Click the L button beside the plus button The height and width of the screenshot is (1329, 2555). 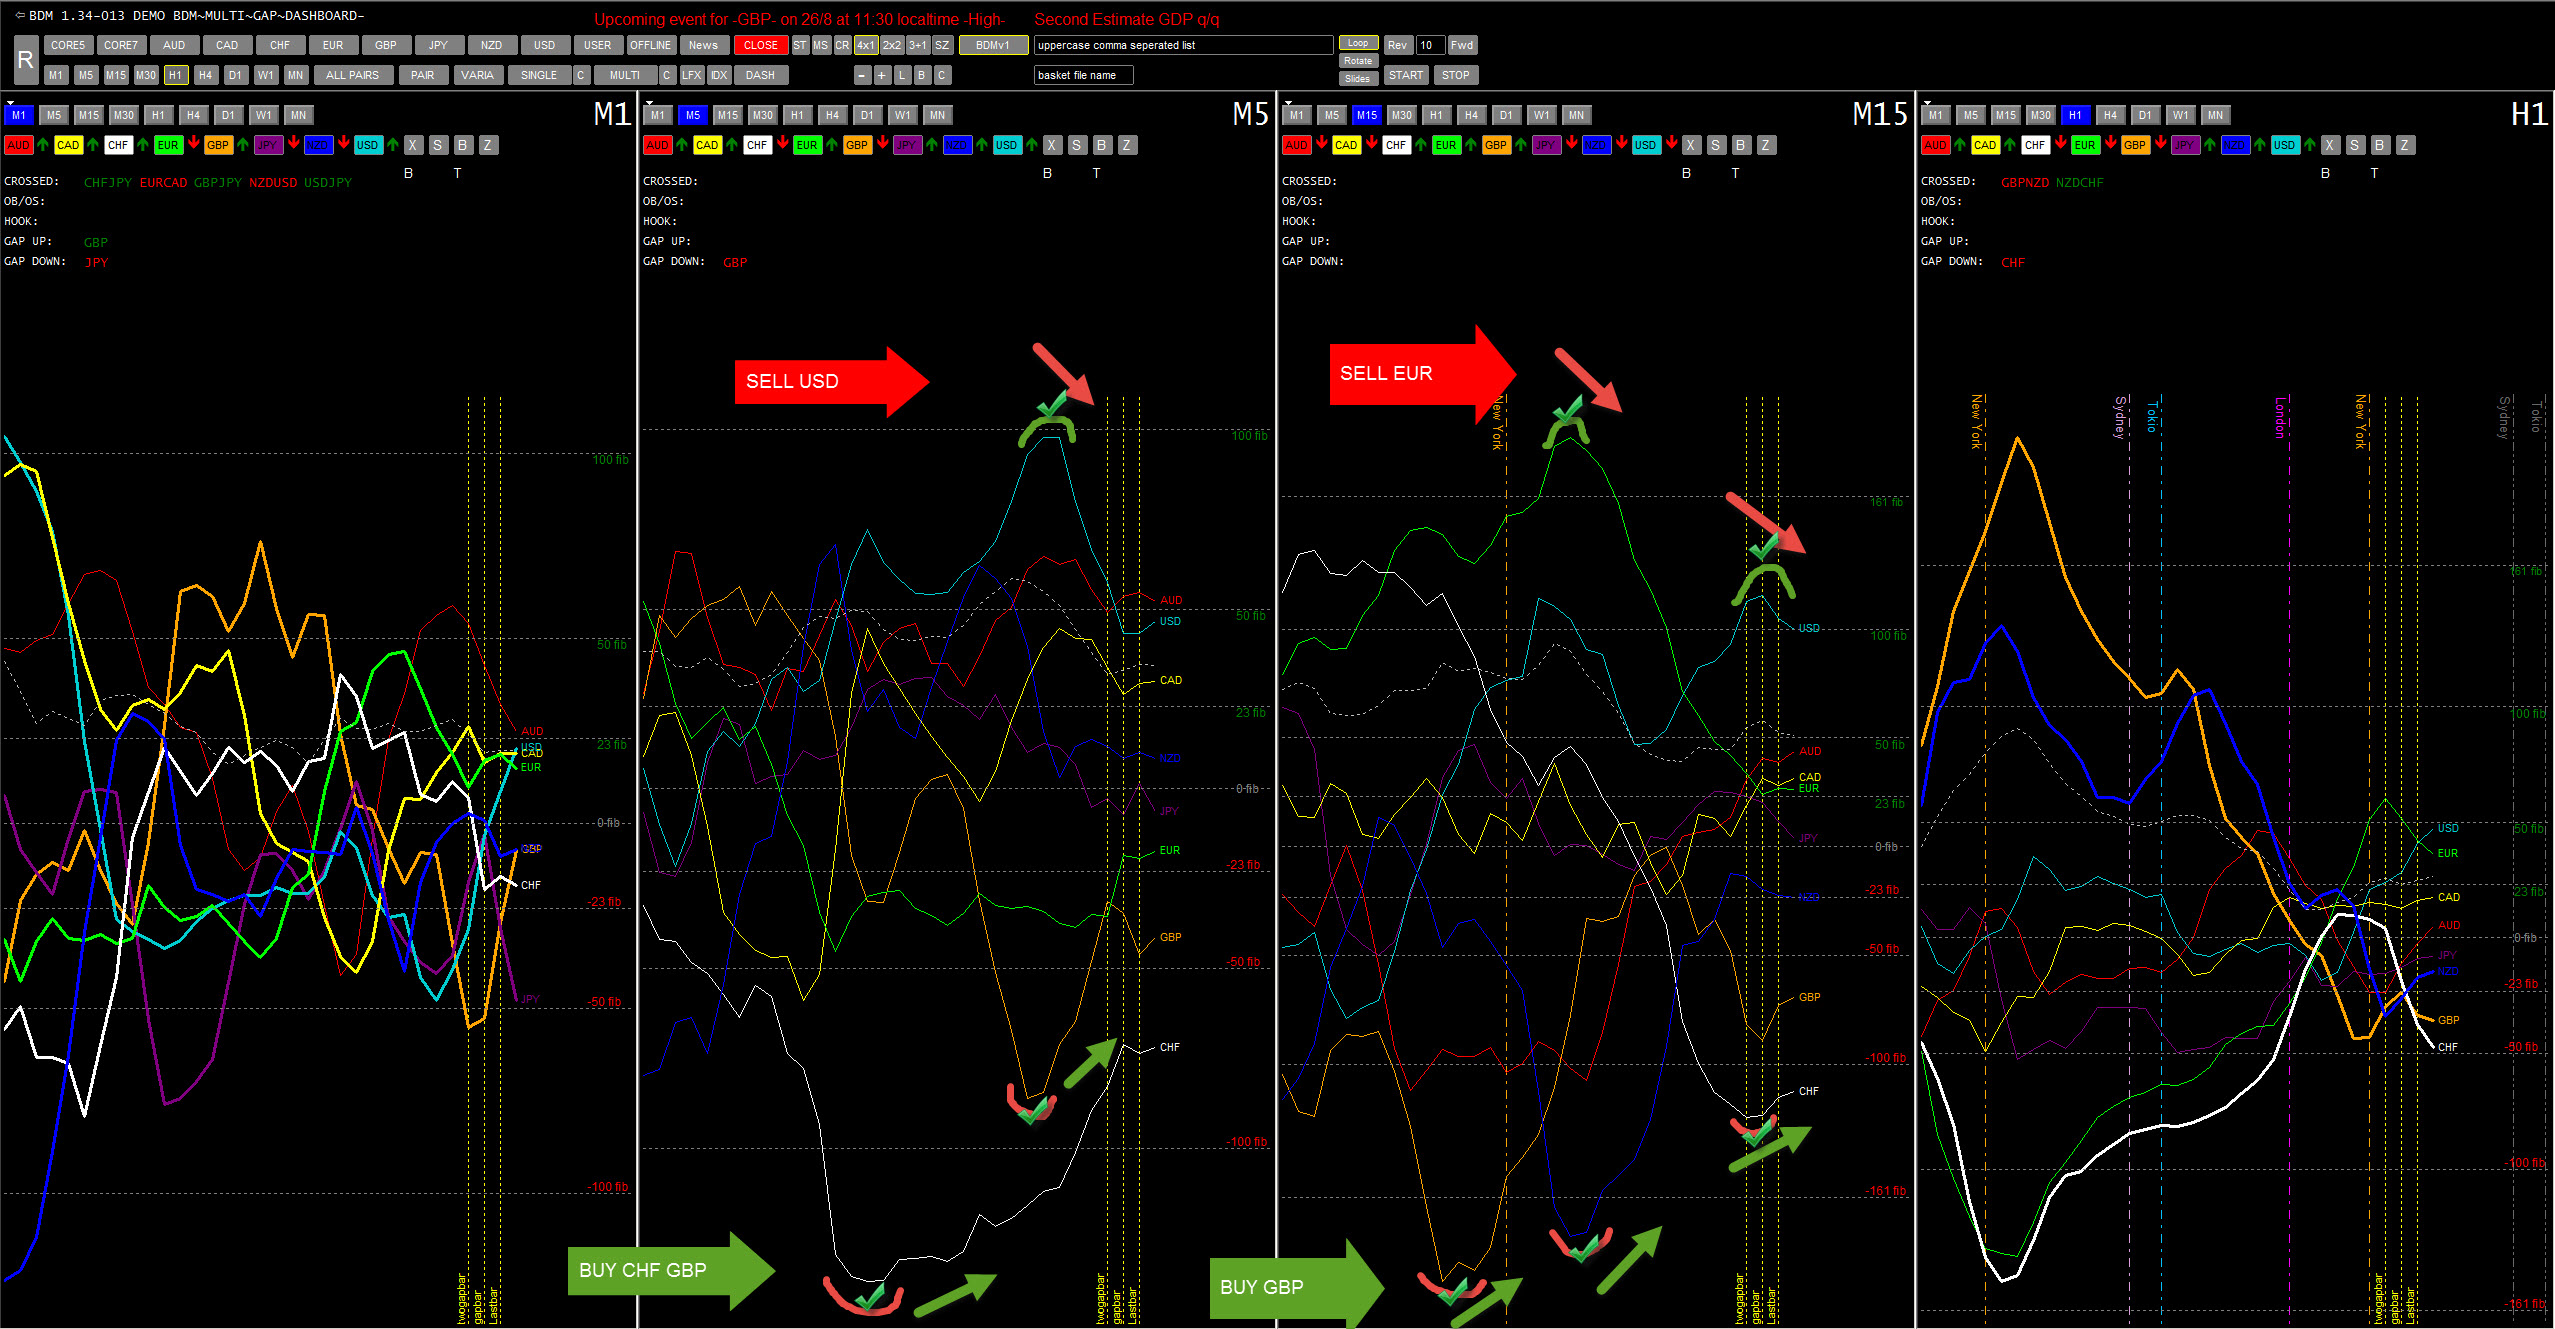(902, 75)
